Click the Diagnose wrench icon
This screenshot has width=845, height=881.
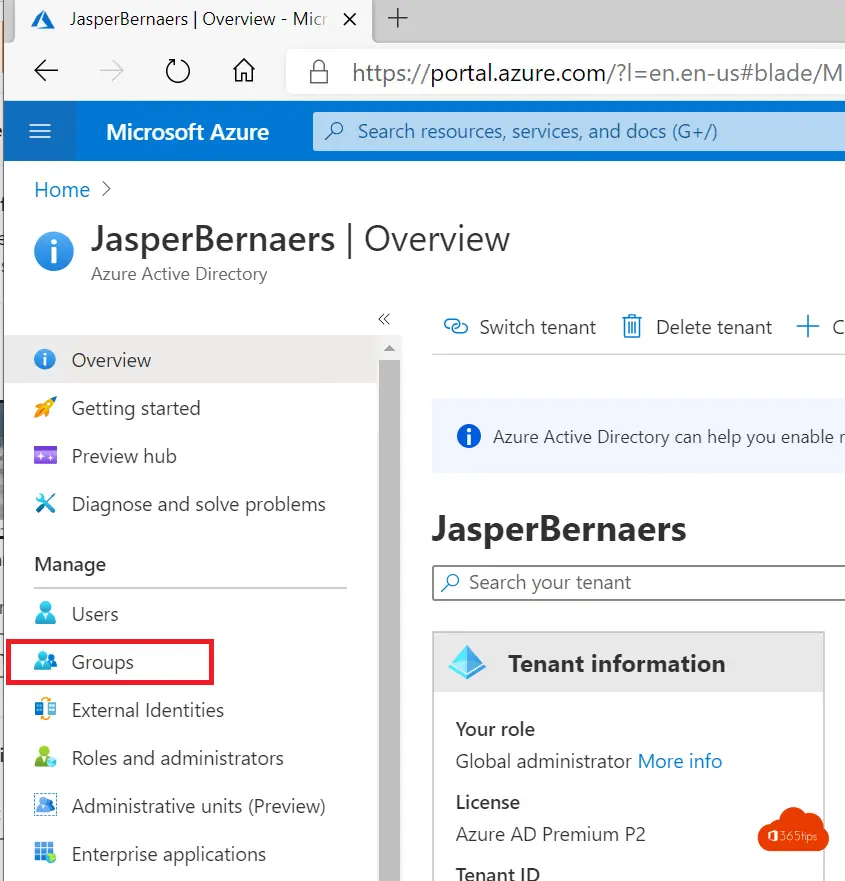click(45, 503)
